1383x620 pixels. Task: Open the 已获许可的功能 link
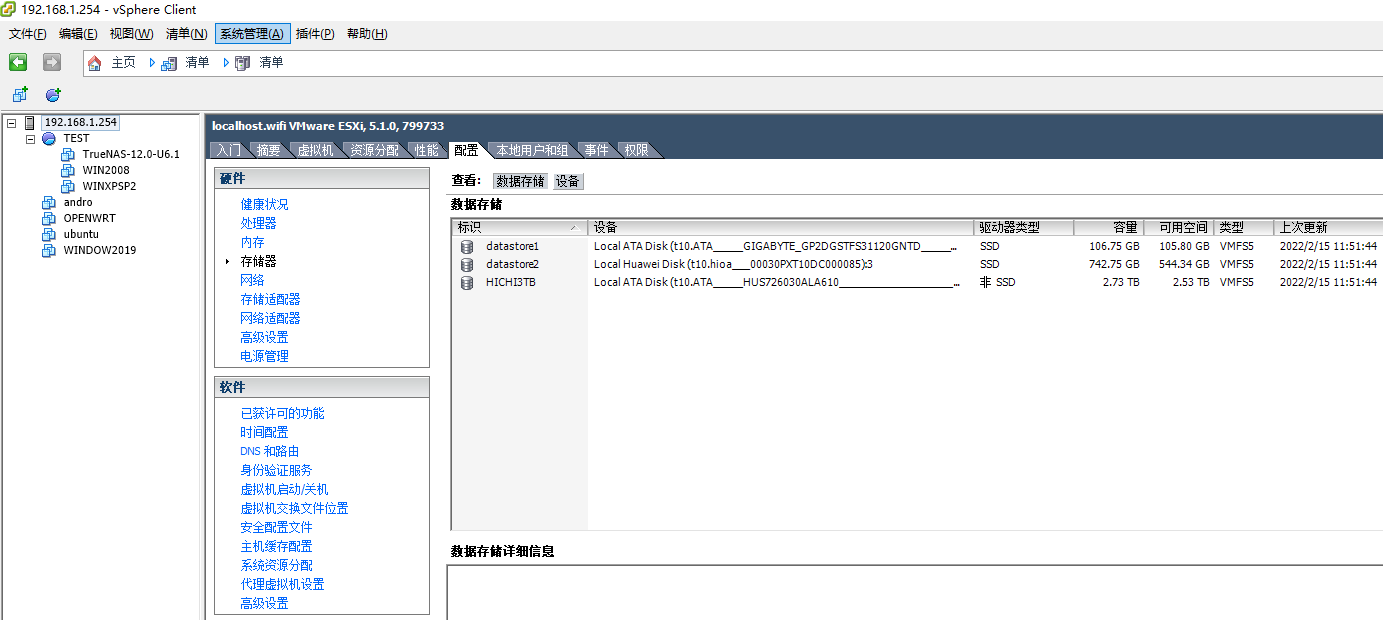[282, 413]
